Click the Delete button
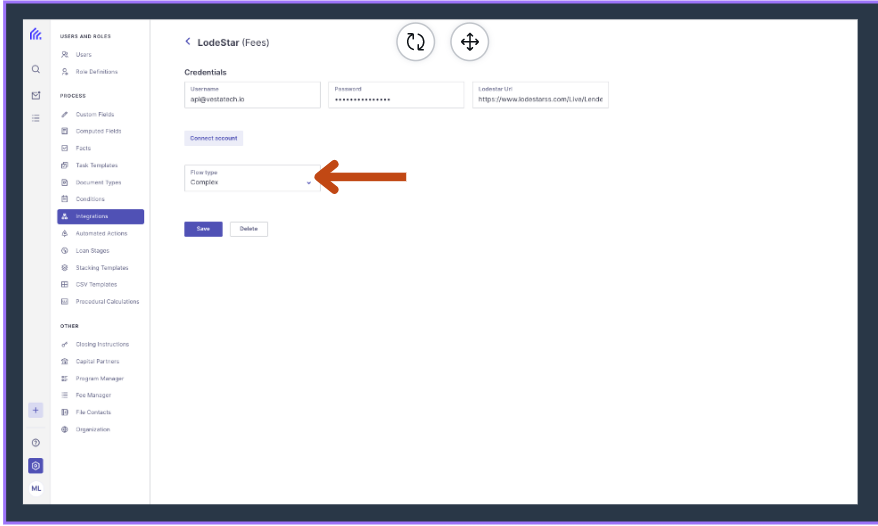Viewport: 878px width, 526px height. pos(249,229)
